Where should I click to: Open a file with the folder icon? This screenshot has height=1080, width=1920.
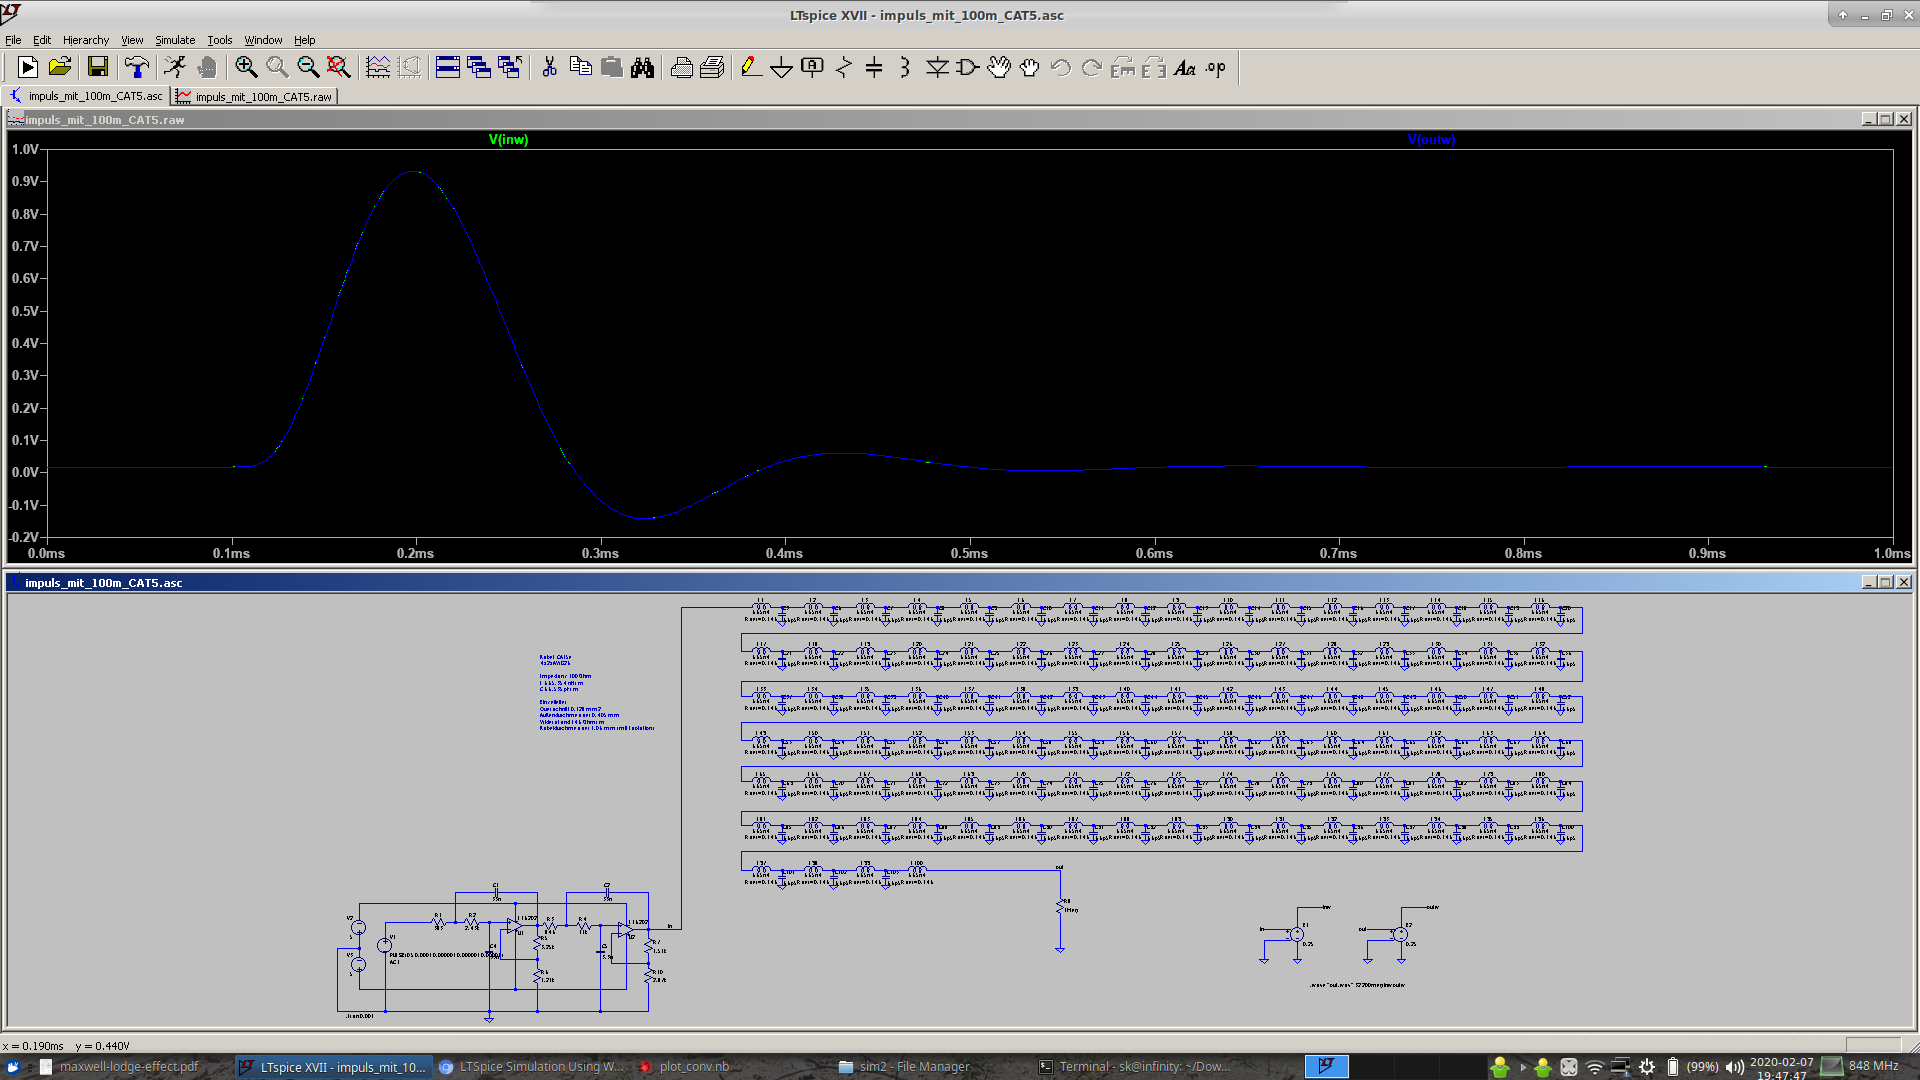coord(60,67)
